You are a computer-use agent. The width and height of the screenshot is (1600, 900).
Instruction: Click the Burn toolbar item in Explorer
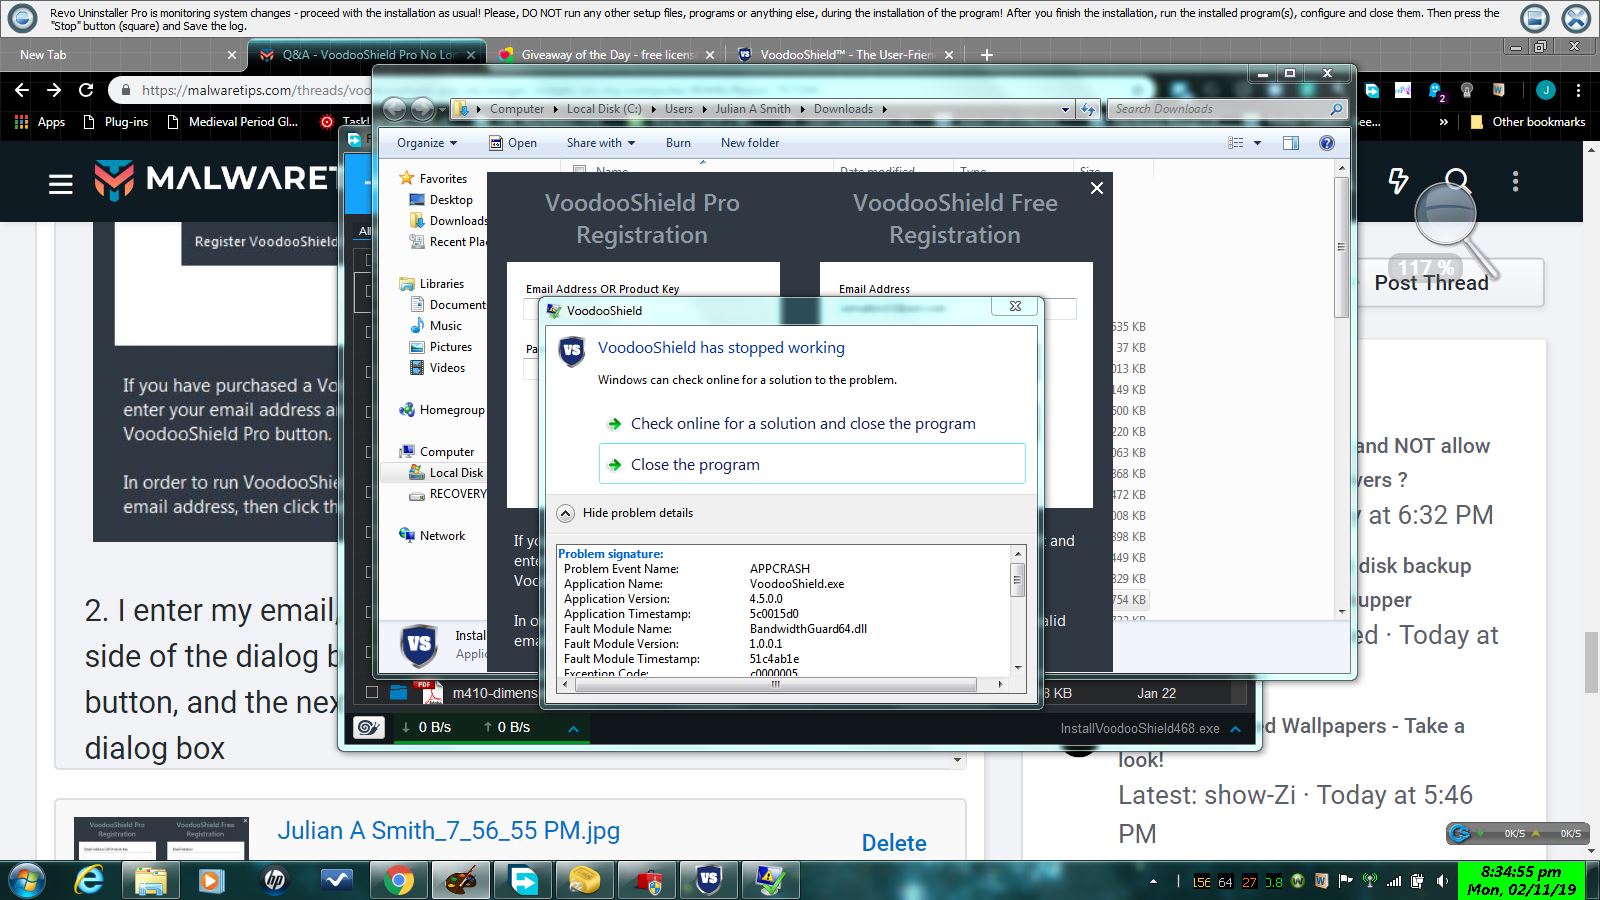pyautogui.click(x=678, y=143)
